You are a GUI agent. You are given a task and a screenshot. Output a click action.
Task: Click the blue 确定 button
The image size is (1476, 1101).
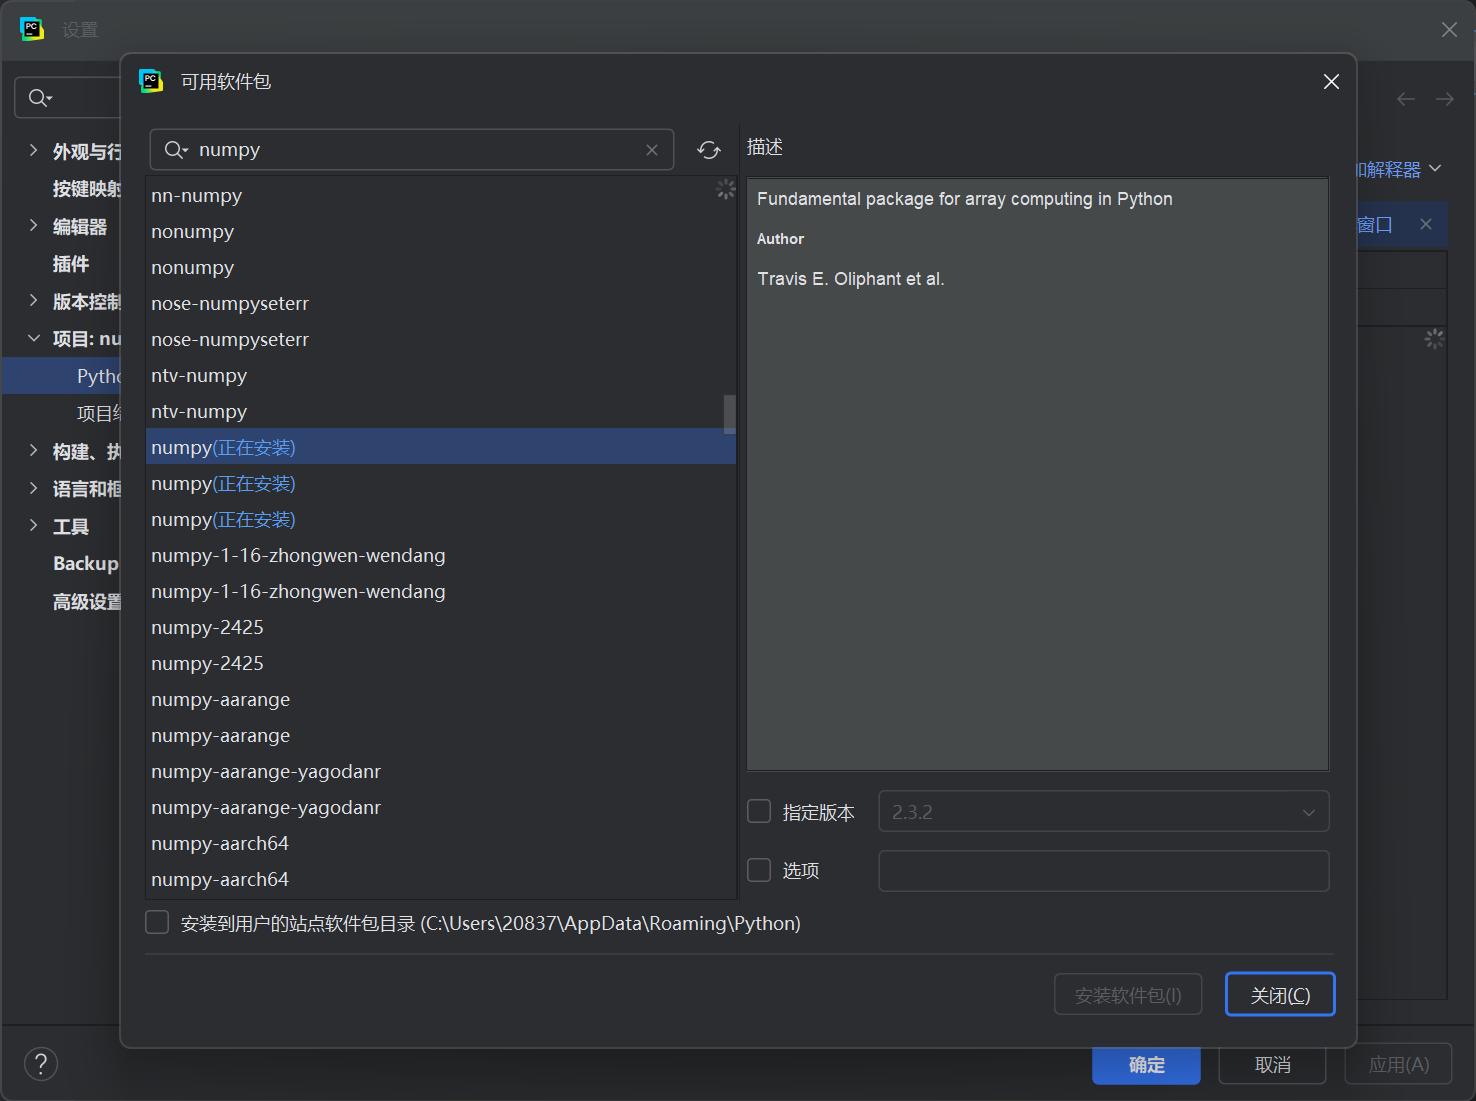point(1146,1065)
